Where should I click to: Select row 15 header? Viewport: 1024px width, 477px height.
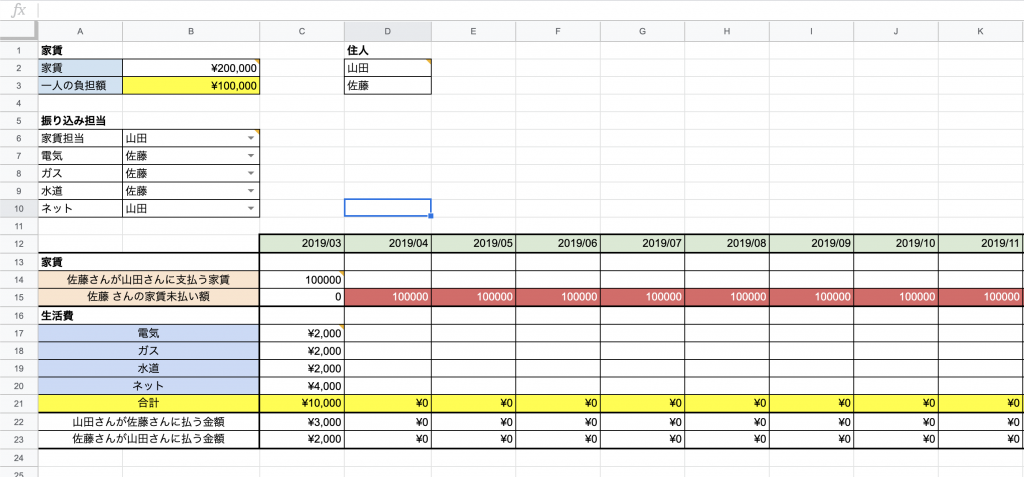19,297
